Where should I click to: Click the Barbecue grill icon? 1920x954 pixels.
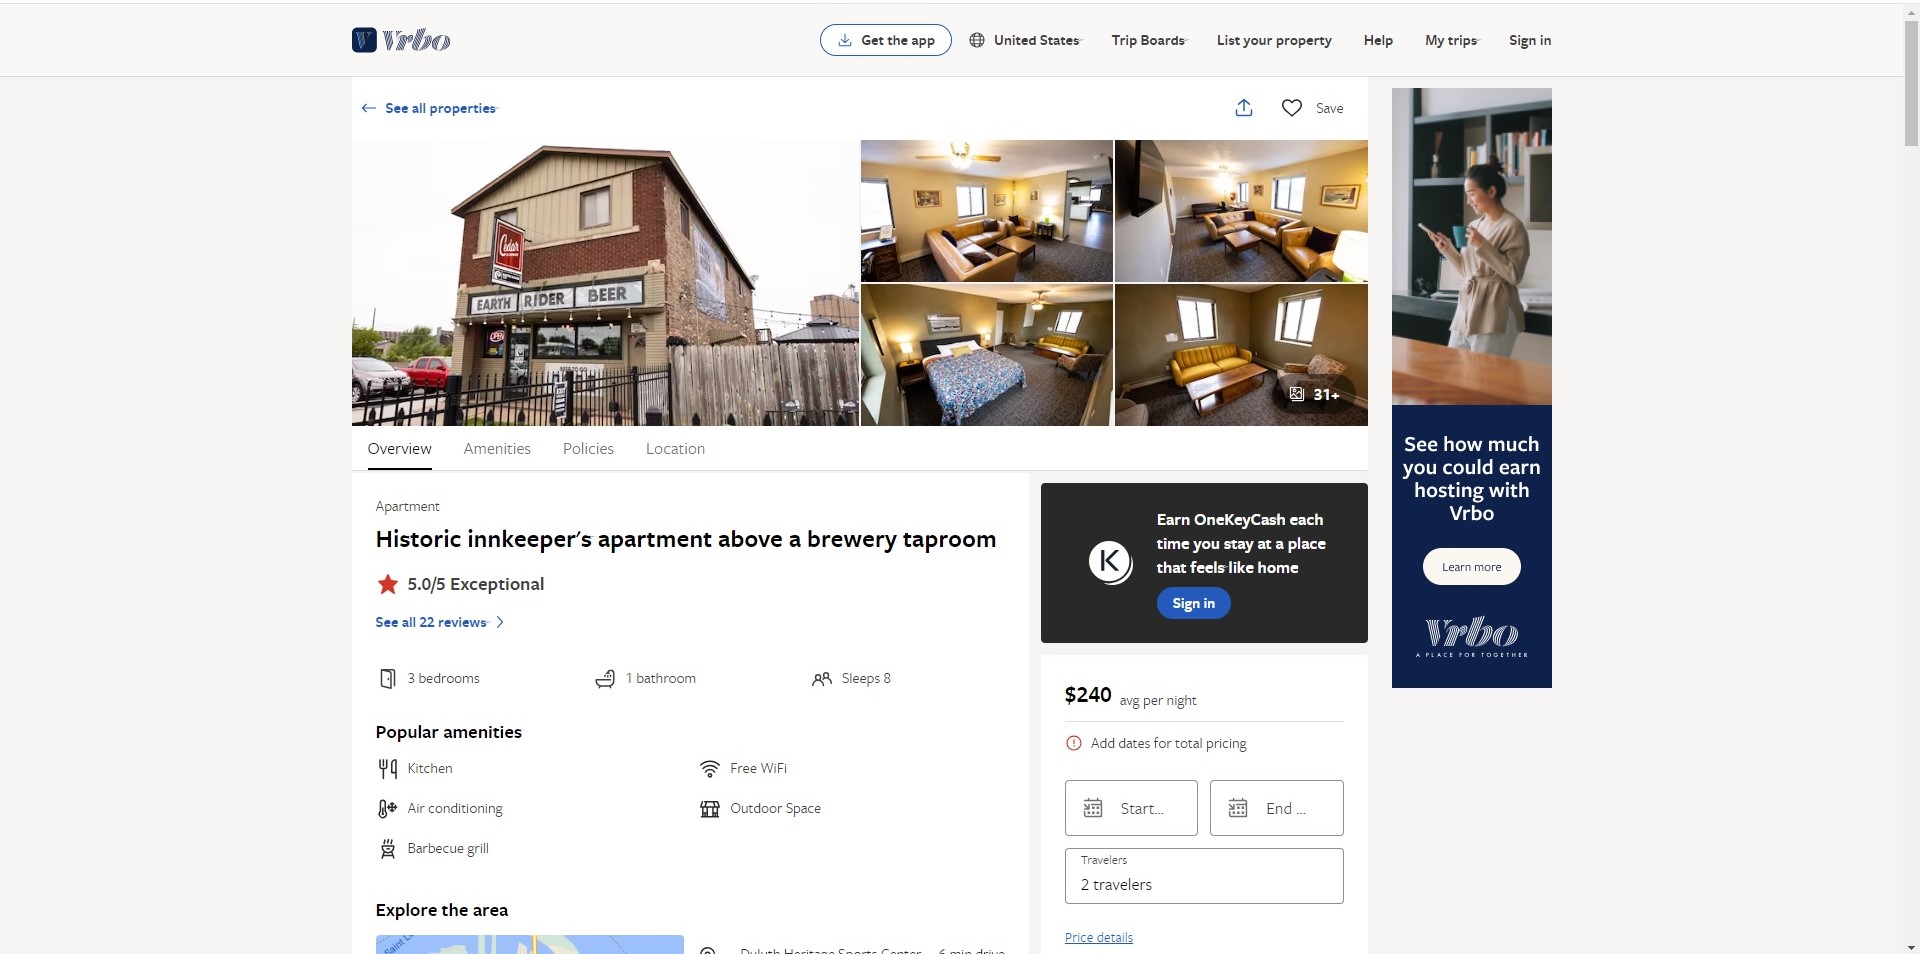point(388,849)
